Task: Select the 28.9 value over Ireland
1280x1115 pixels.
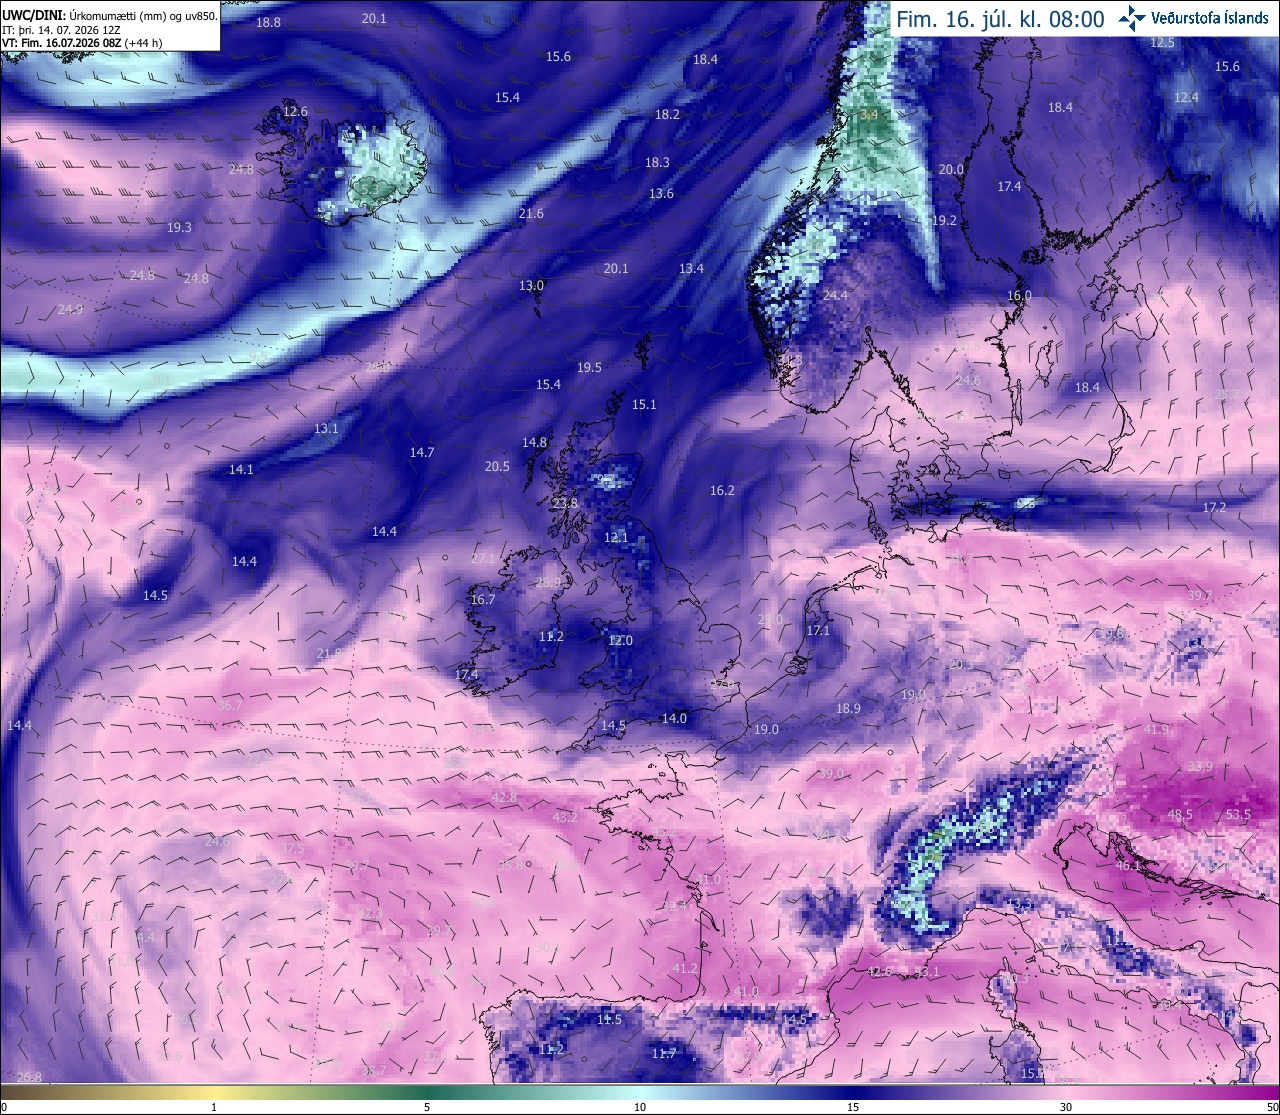Action: point(549,582)
